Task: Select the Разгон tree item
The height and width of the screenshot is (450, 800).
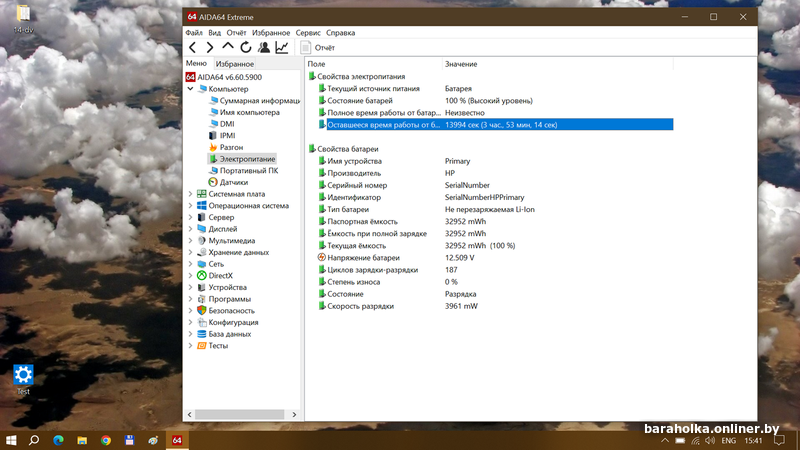Action: (231, 147)
